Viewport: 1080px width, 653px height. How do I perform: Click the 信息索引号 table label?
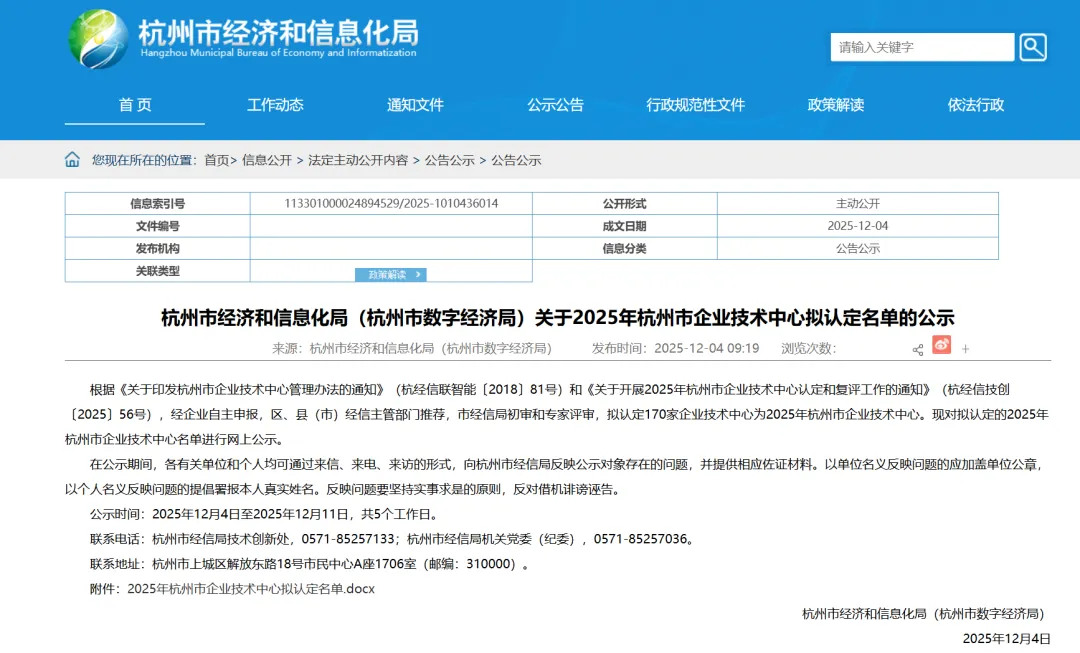tap(158, 204)
